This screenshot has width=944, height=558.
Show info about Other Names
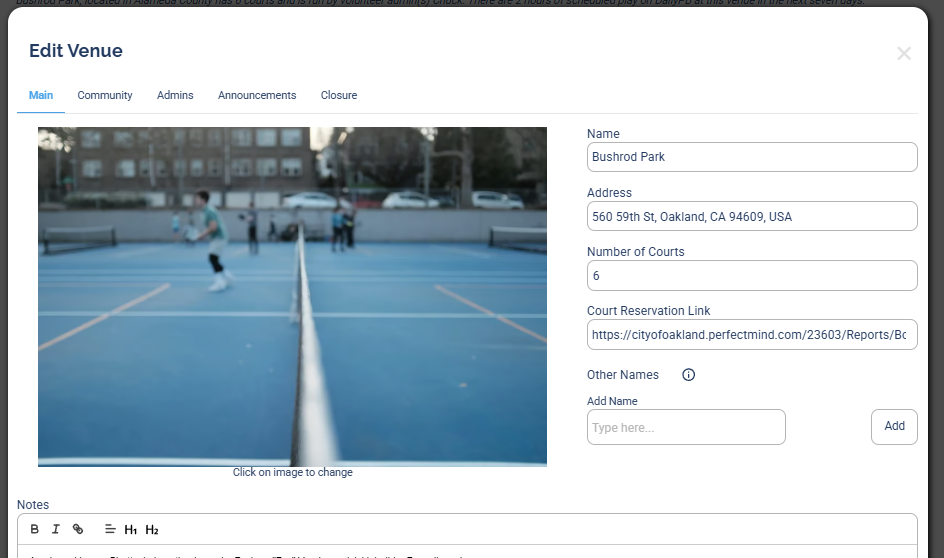point(688,375)
